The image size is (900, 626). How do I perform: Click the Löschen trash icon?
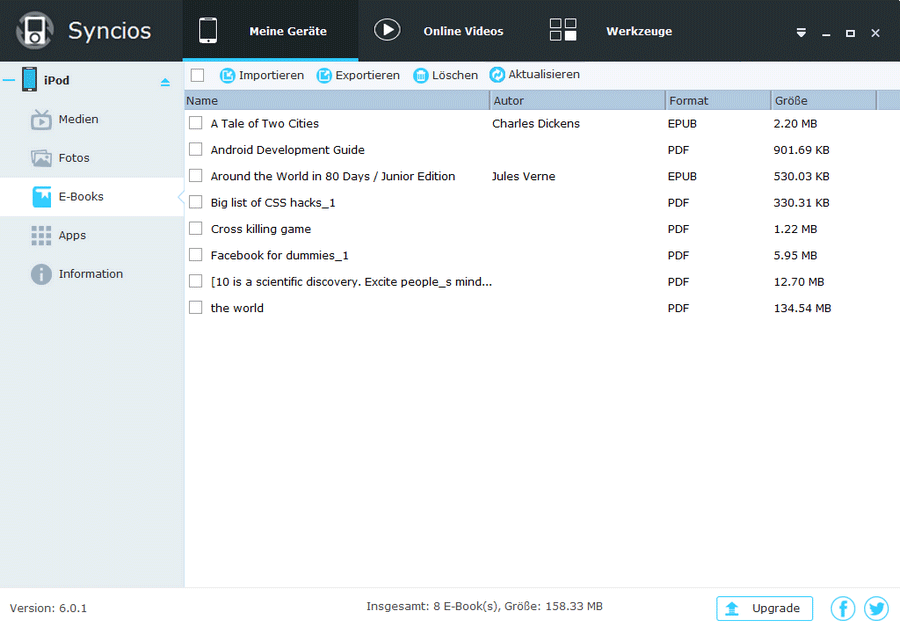pos(421,75)
